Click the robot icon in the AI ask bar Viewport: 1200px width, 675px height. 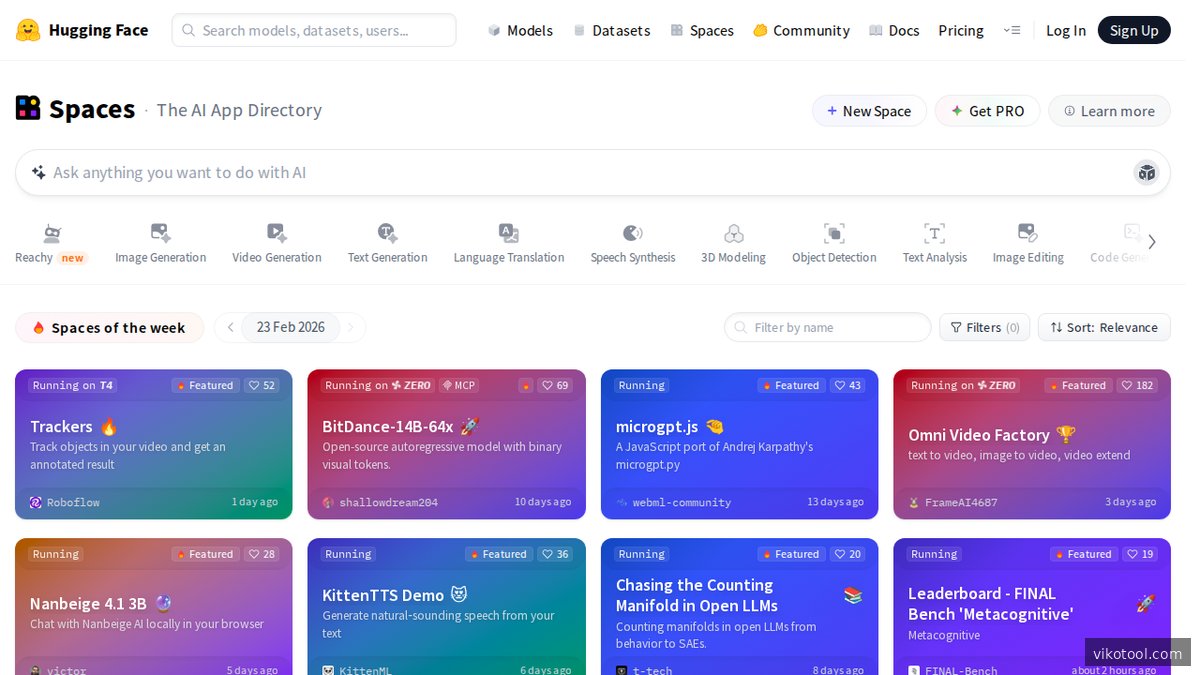1146,172
